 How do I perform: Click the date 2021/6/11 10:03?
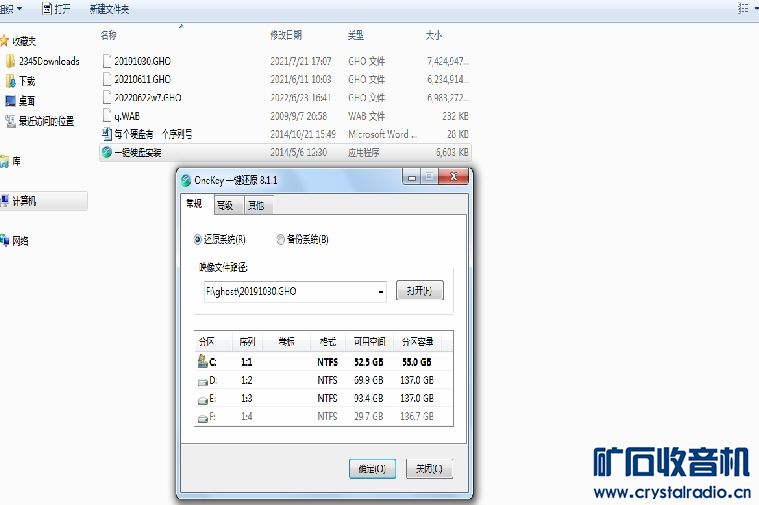301,79
